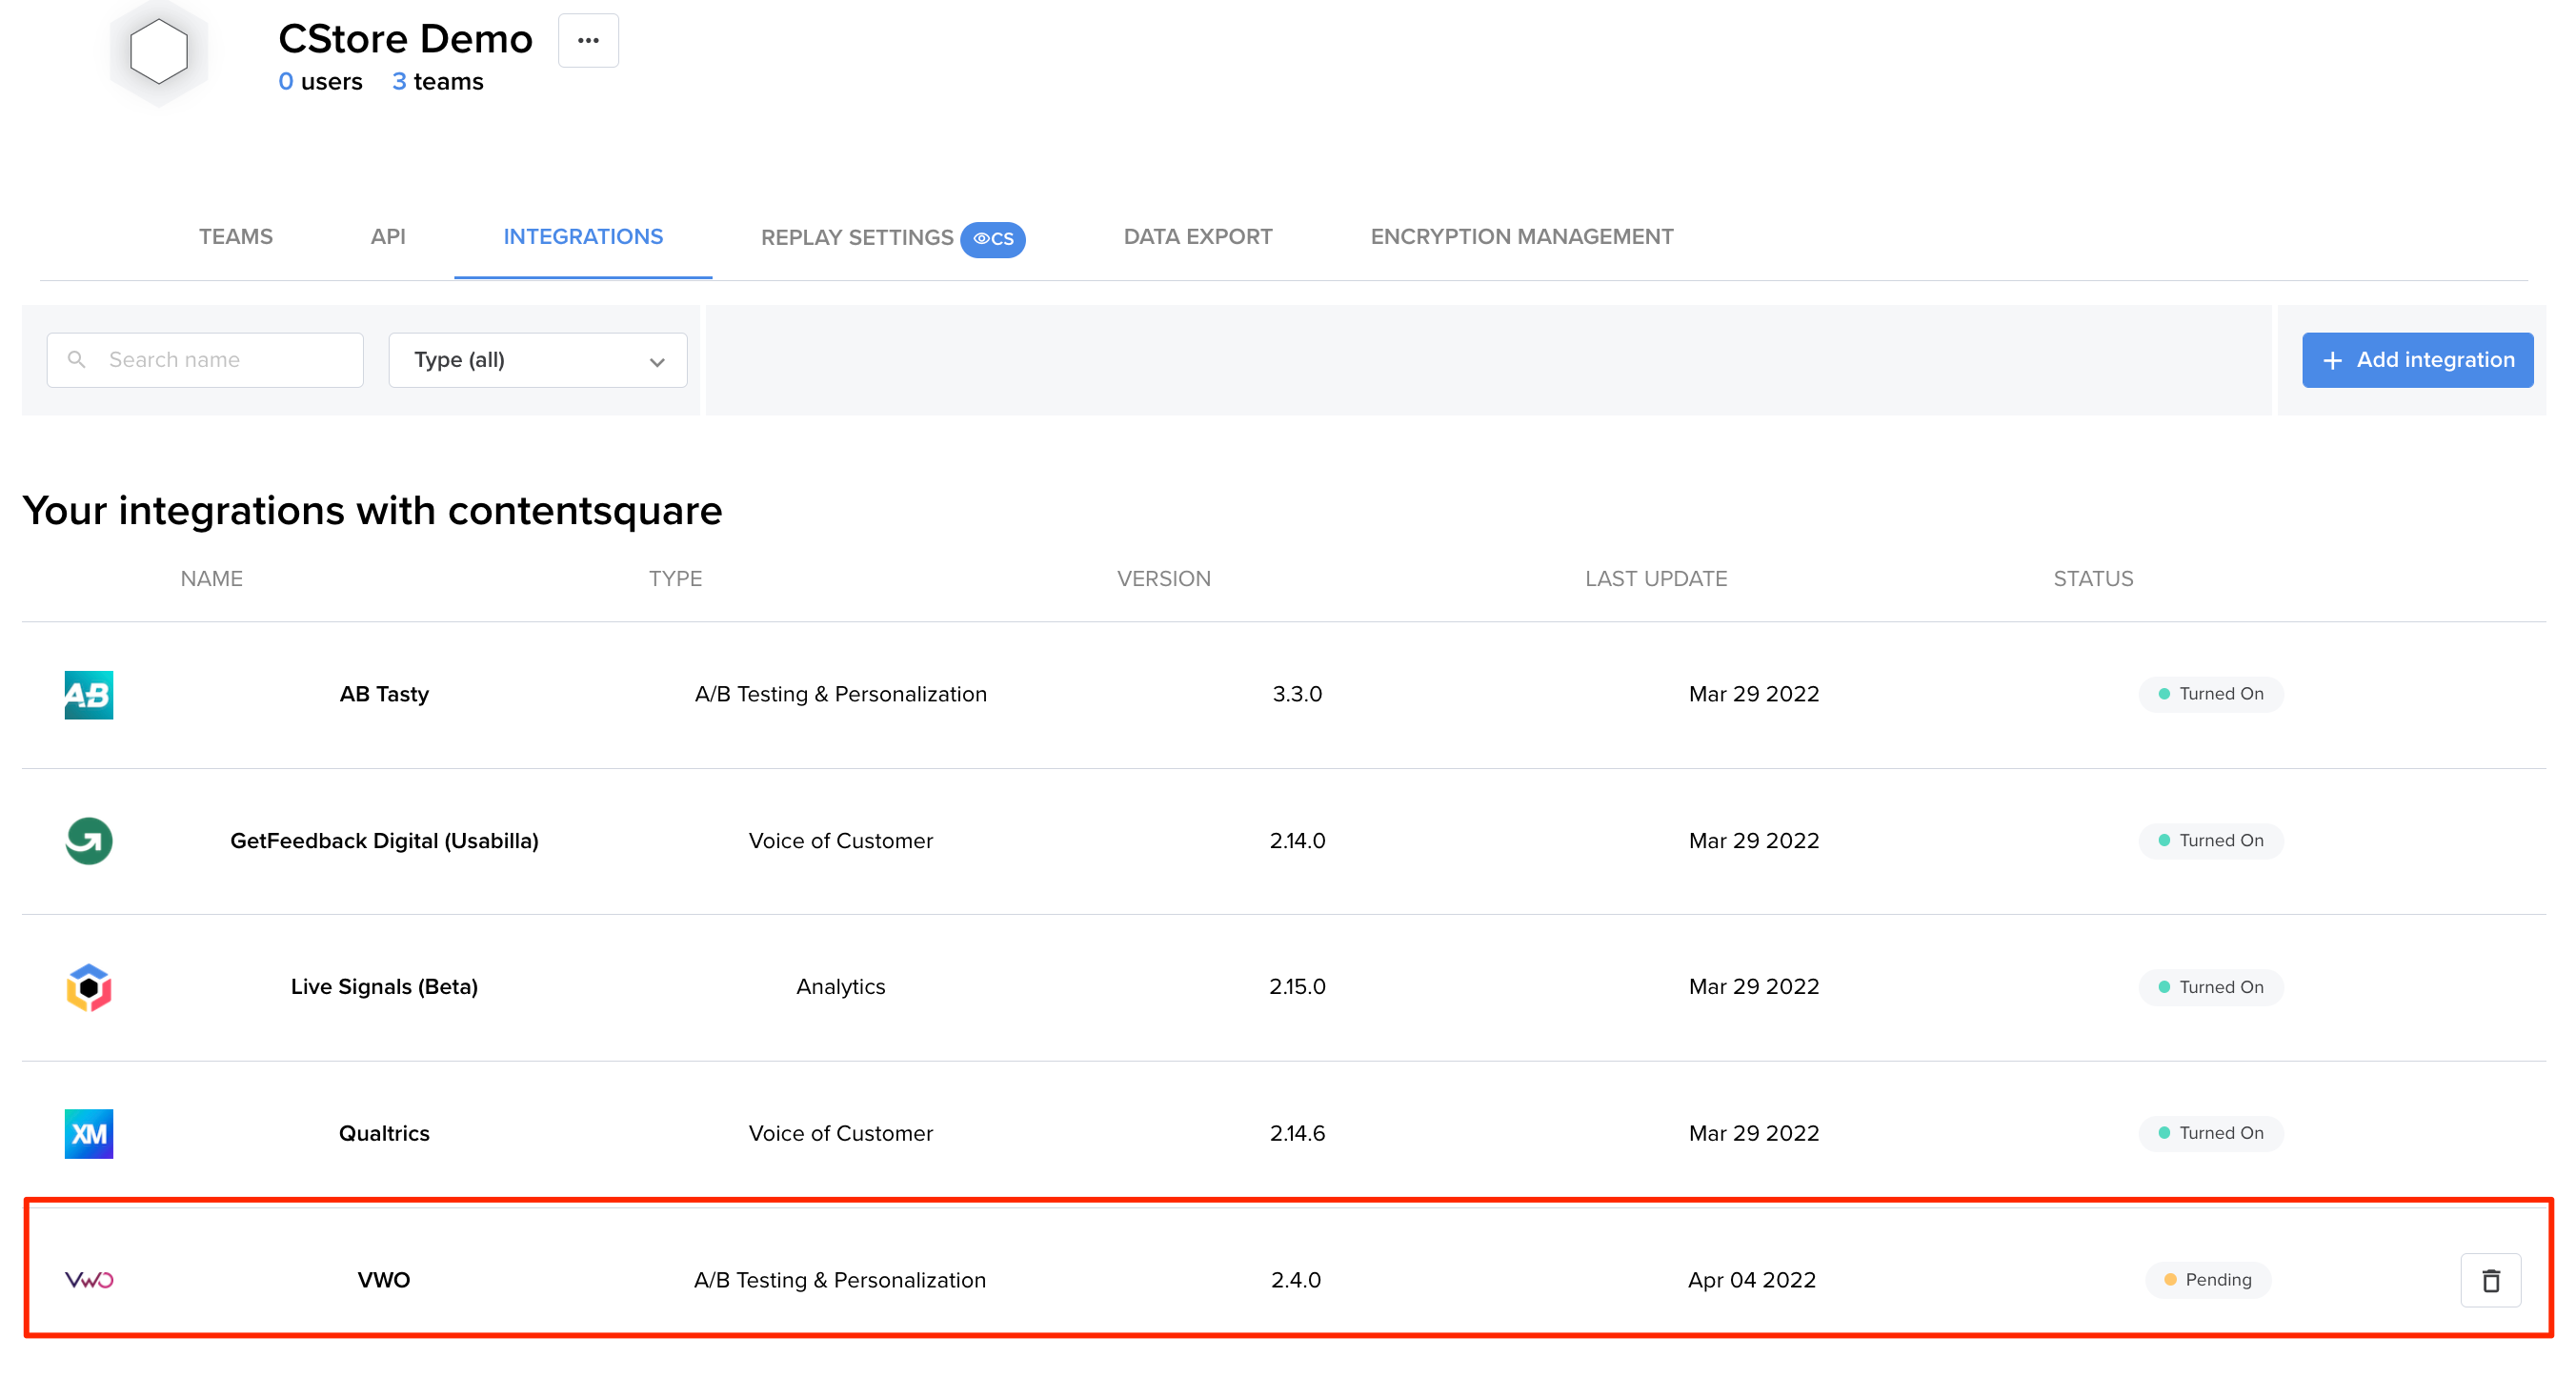
Task: Click the Add integration button
Action: 2417,360
